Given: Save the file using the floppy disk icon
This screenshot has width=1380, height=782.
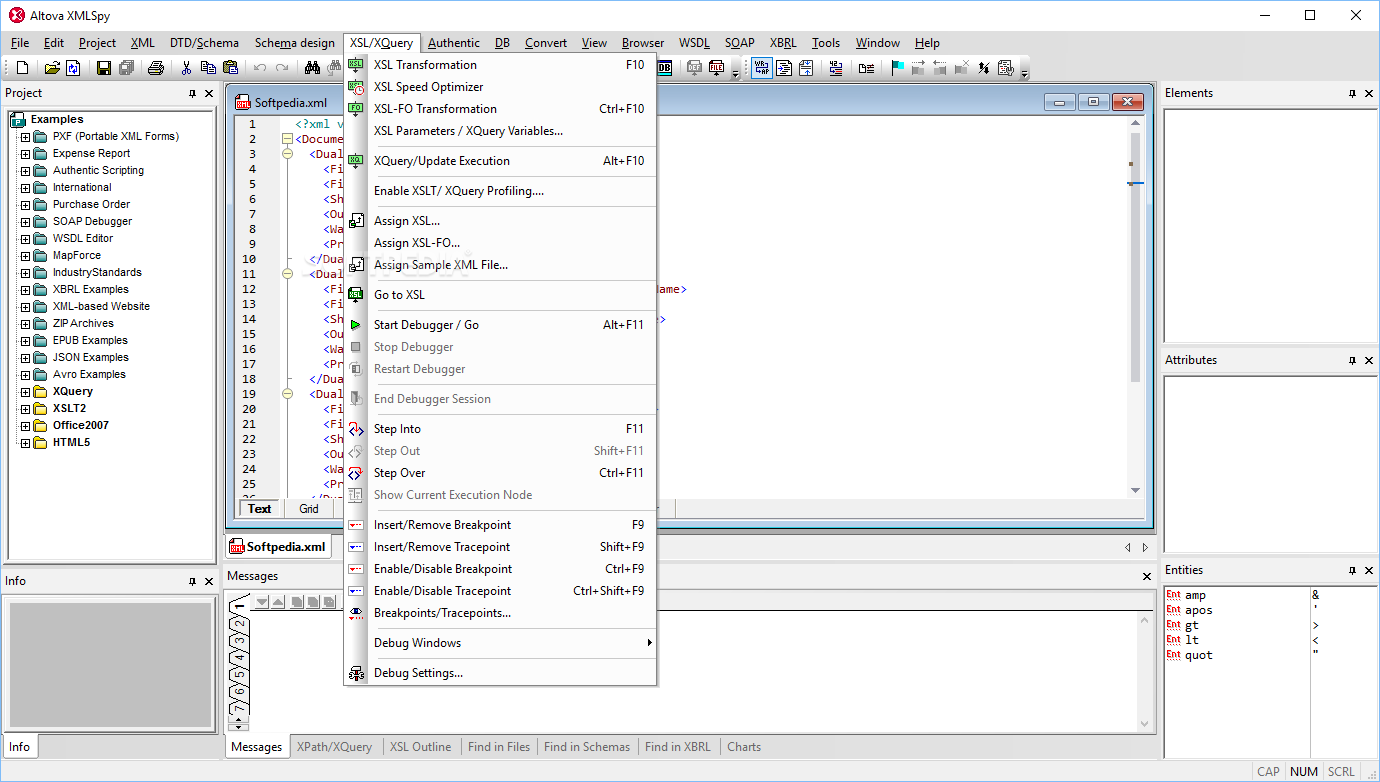Looking at the screenshot, I should coord(103,68).
